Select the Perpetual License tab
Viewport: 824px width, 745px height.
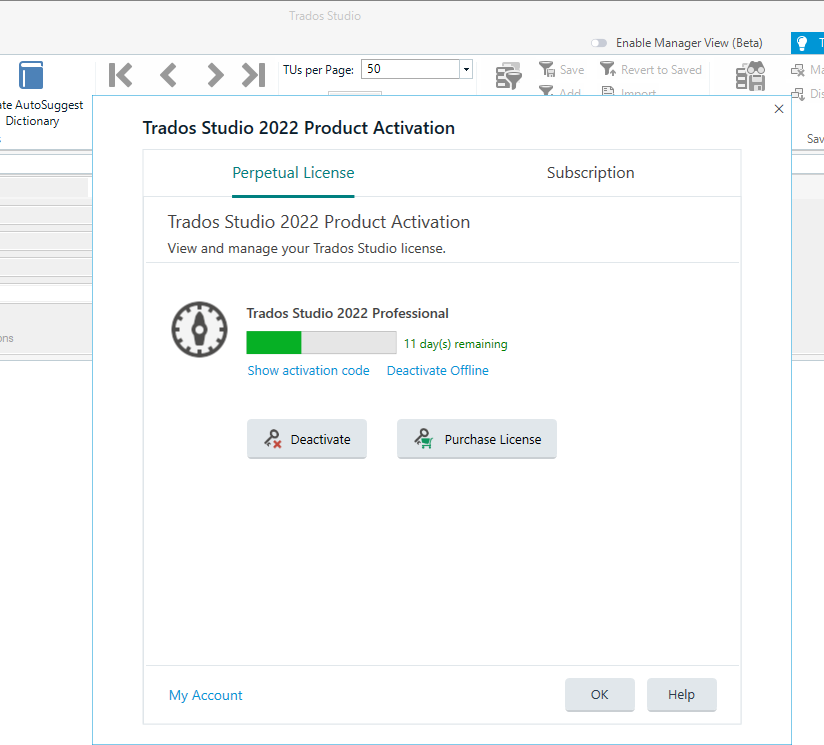pos(293,172)
